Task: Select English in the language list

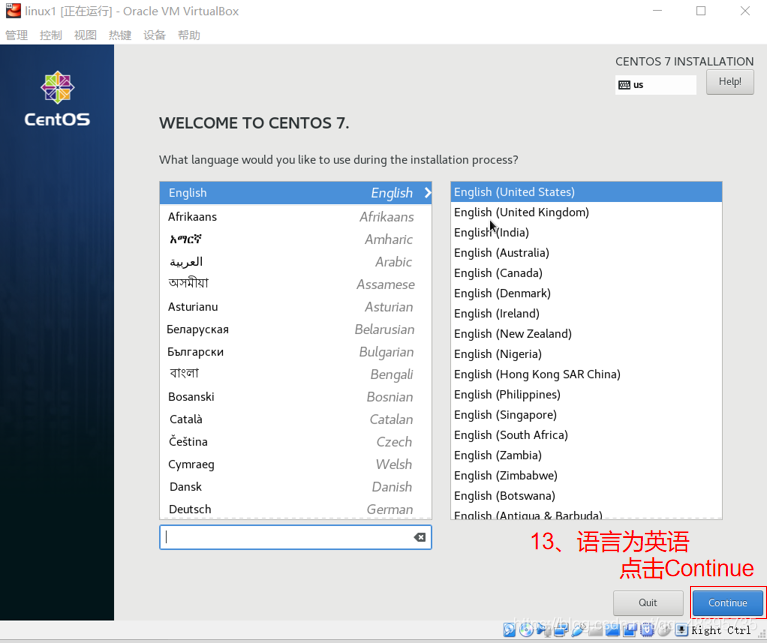Action: (295, 193)
